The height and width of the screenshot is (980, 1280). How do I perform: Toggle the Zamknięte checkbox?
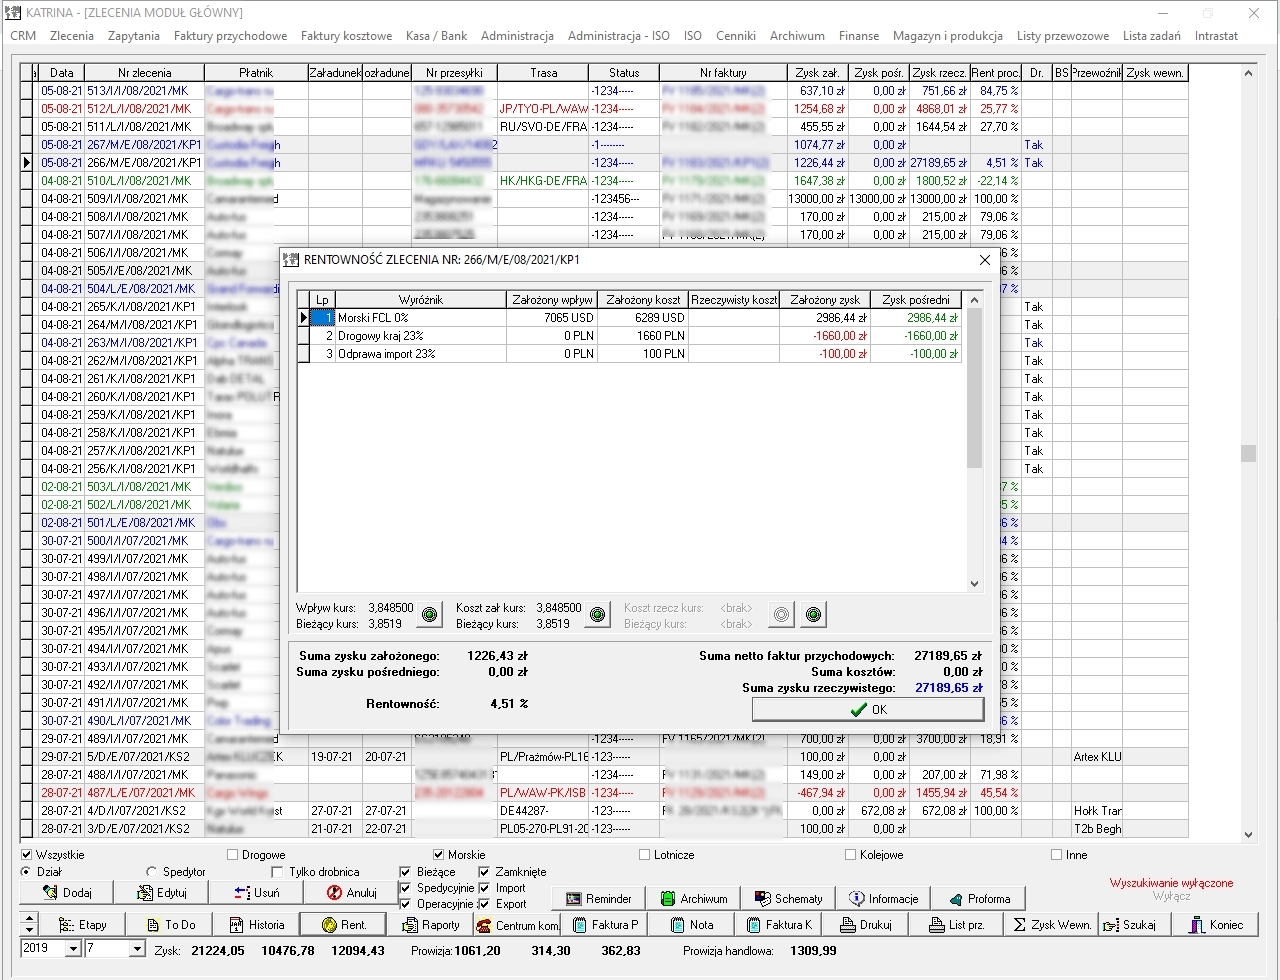[x=484, y=872]
